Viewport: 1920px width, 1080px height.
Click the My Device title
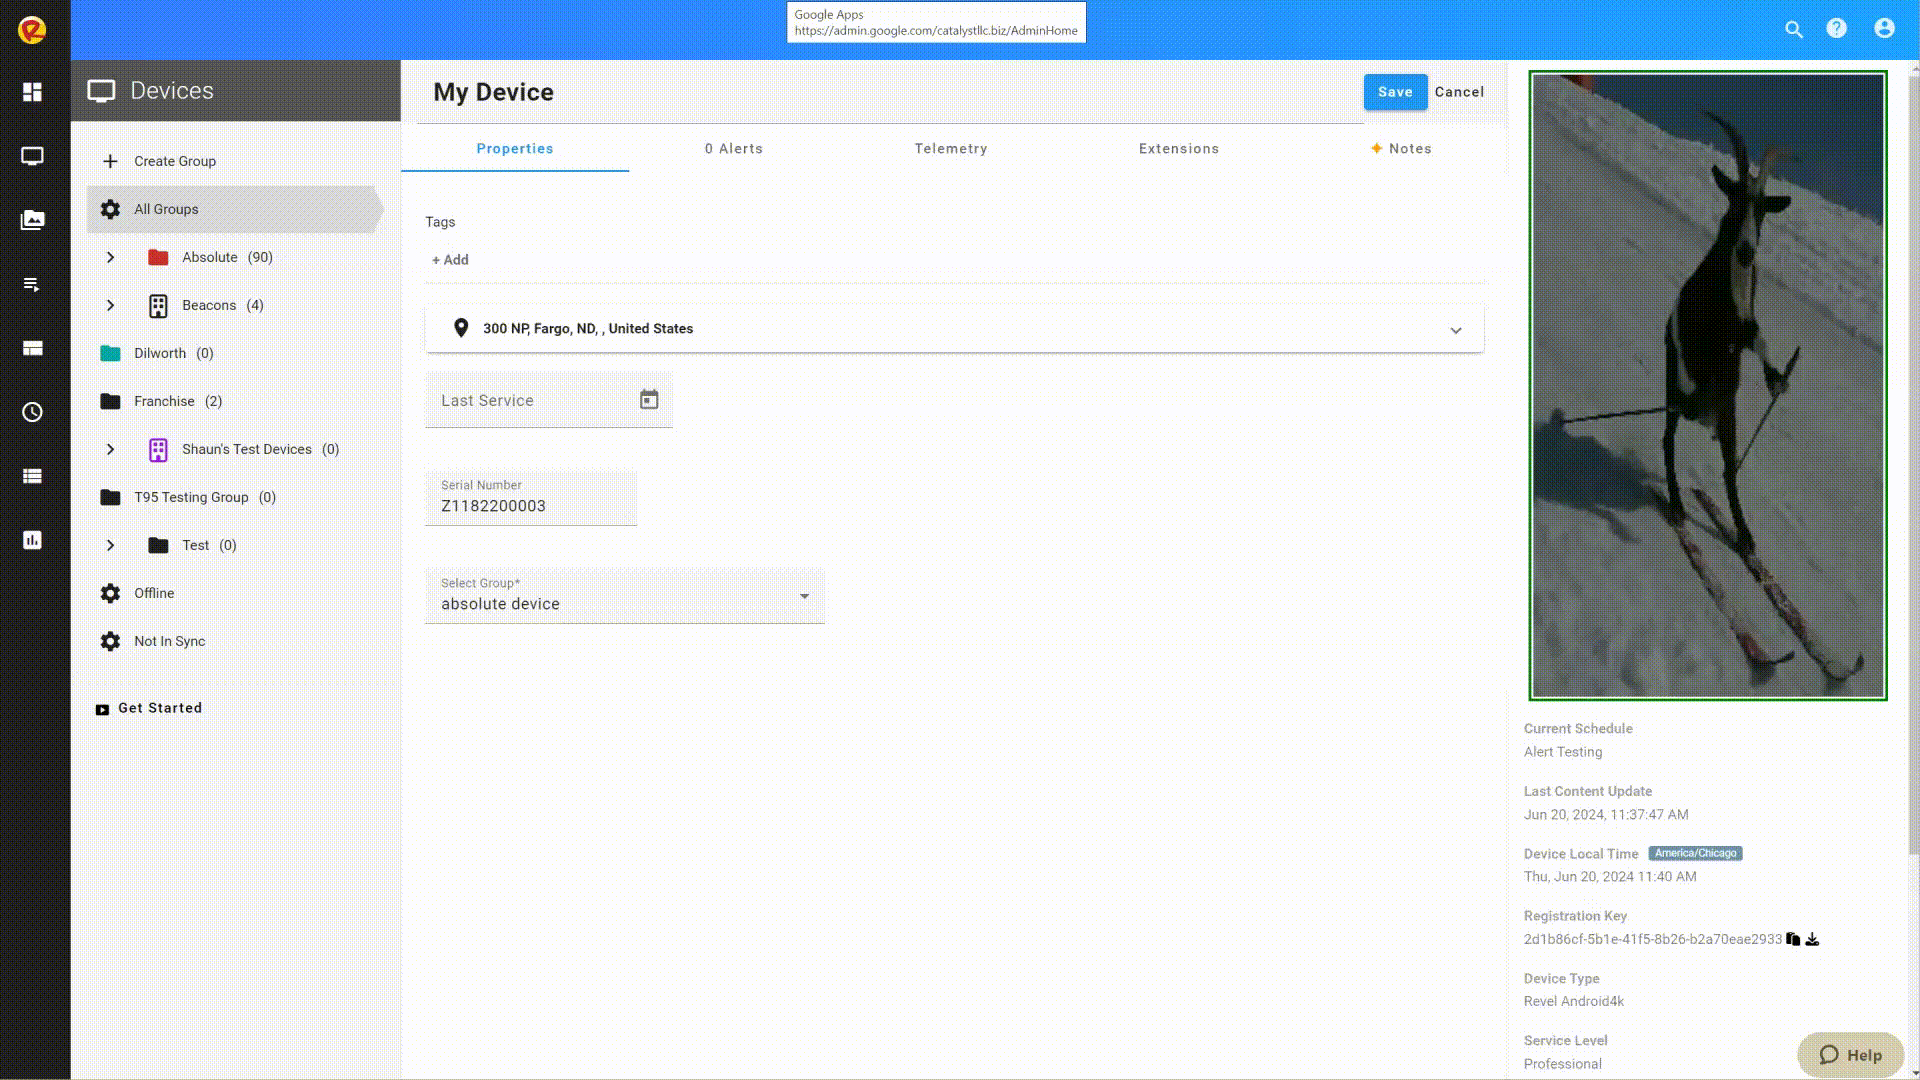(493, 92)
